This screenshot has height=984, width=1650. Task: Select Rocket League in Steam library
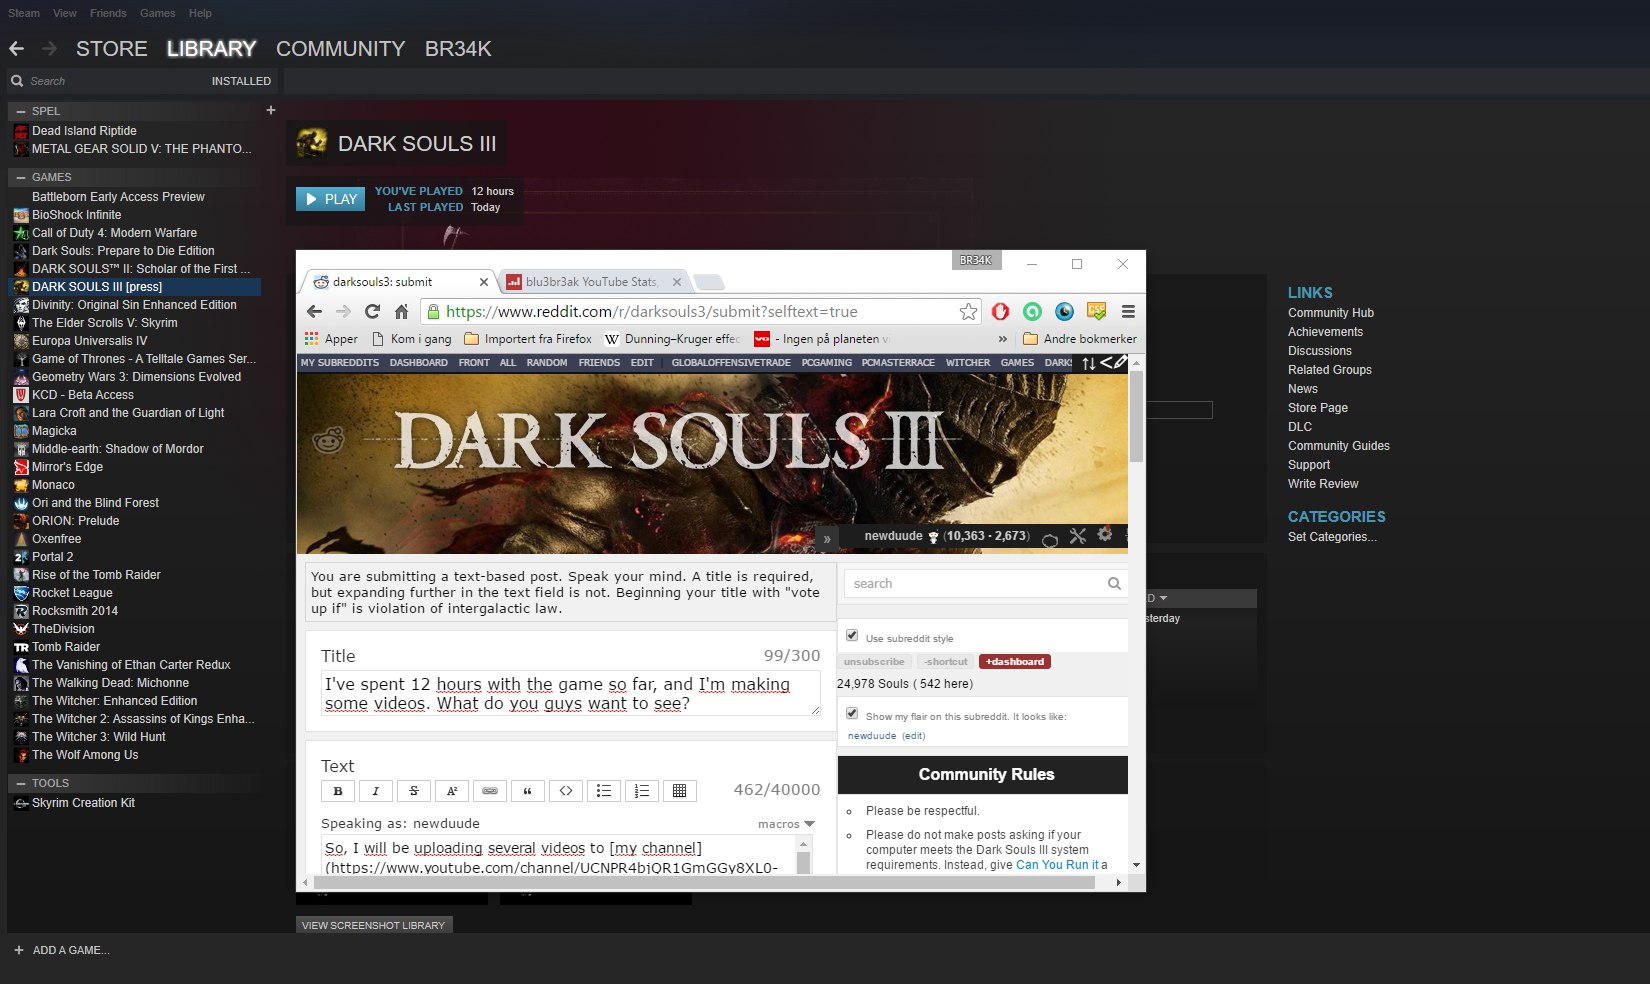pos(72,593)
